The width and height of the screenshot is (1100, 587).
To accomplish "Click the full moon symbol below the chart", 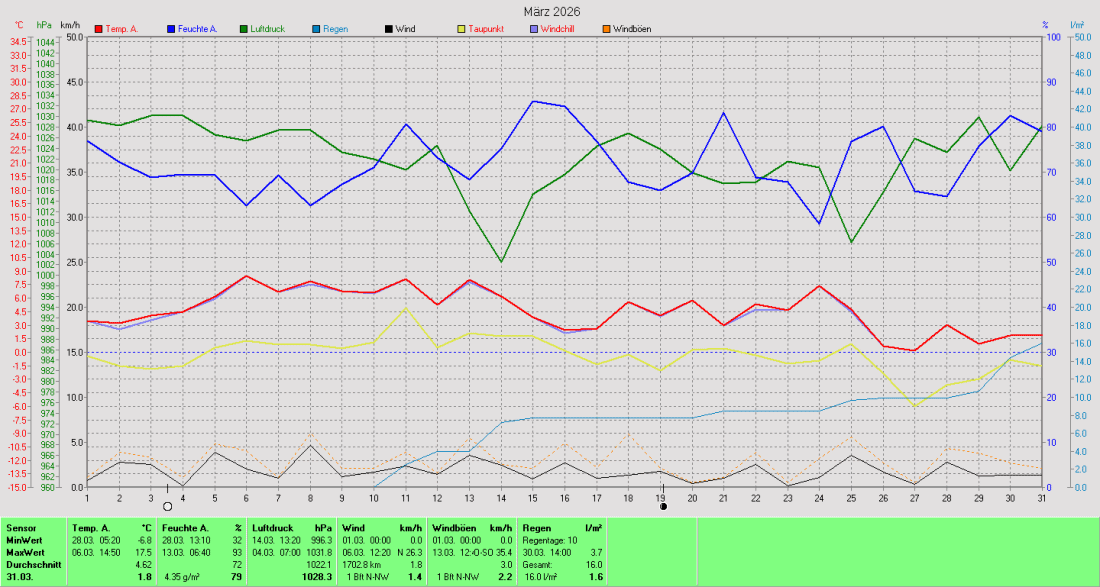I will pyautogui.click(x=167, y=507).
